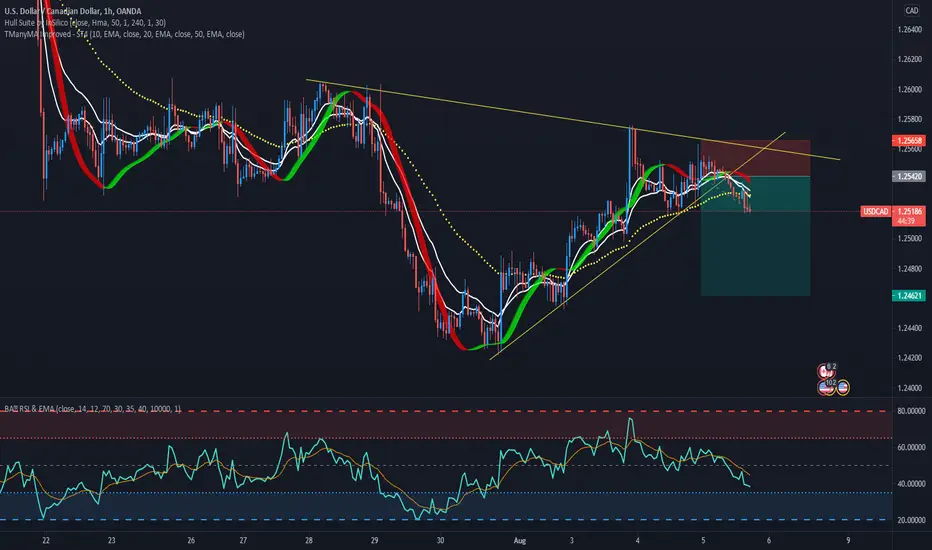
Task: Click the 1.26400 price axis label
Action: pos(909,30)
